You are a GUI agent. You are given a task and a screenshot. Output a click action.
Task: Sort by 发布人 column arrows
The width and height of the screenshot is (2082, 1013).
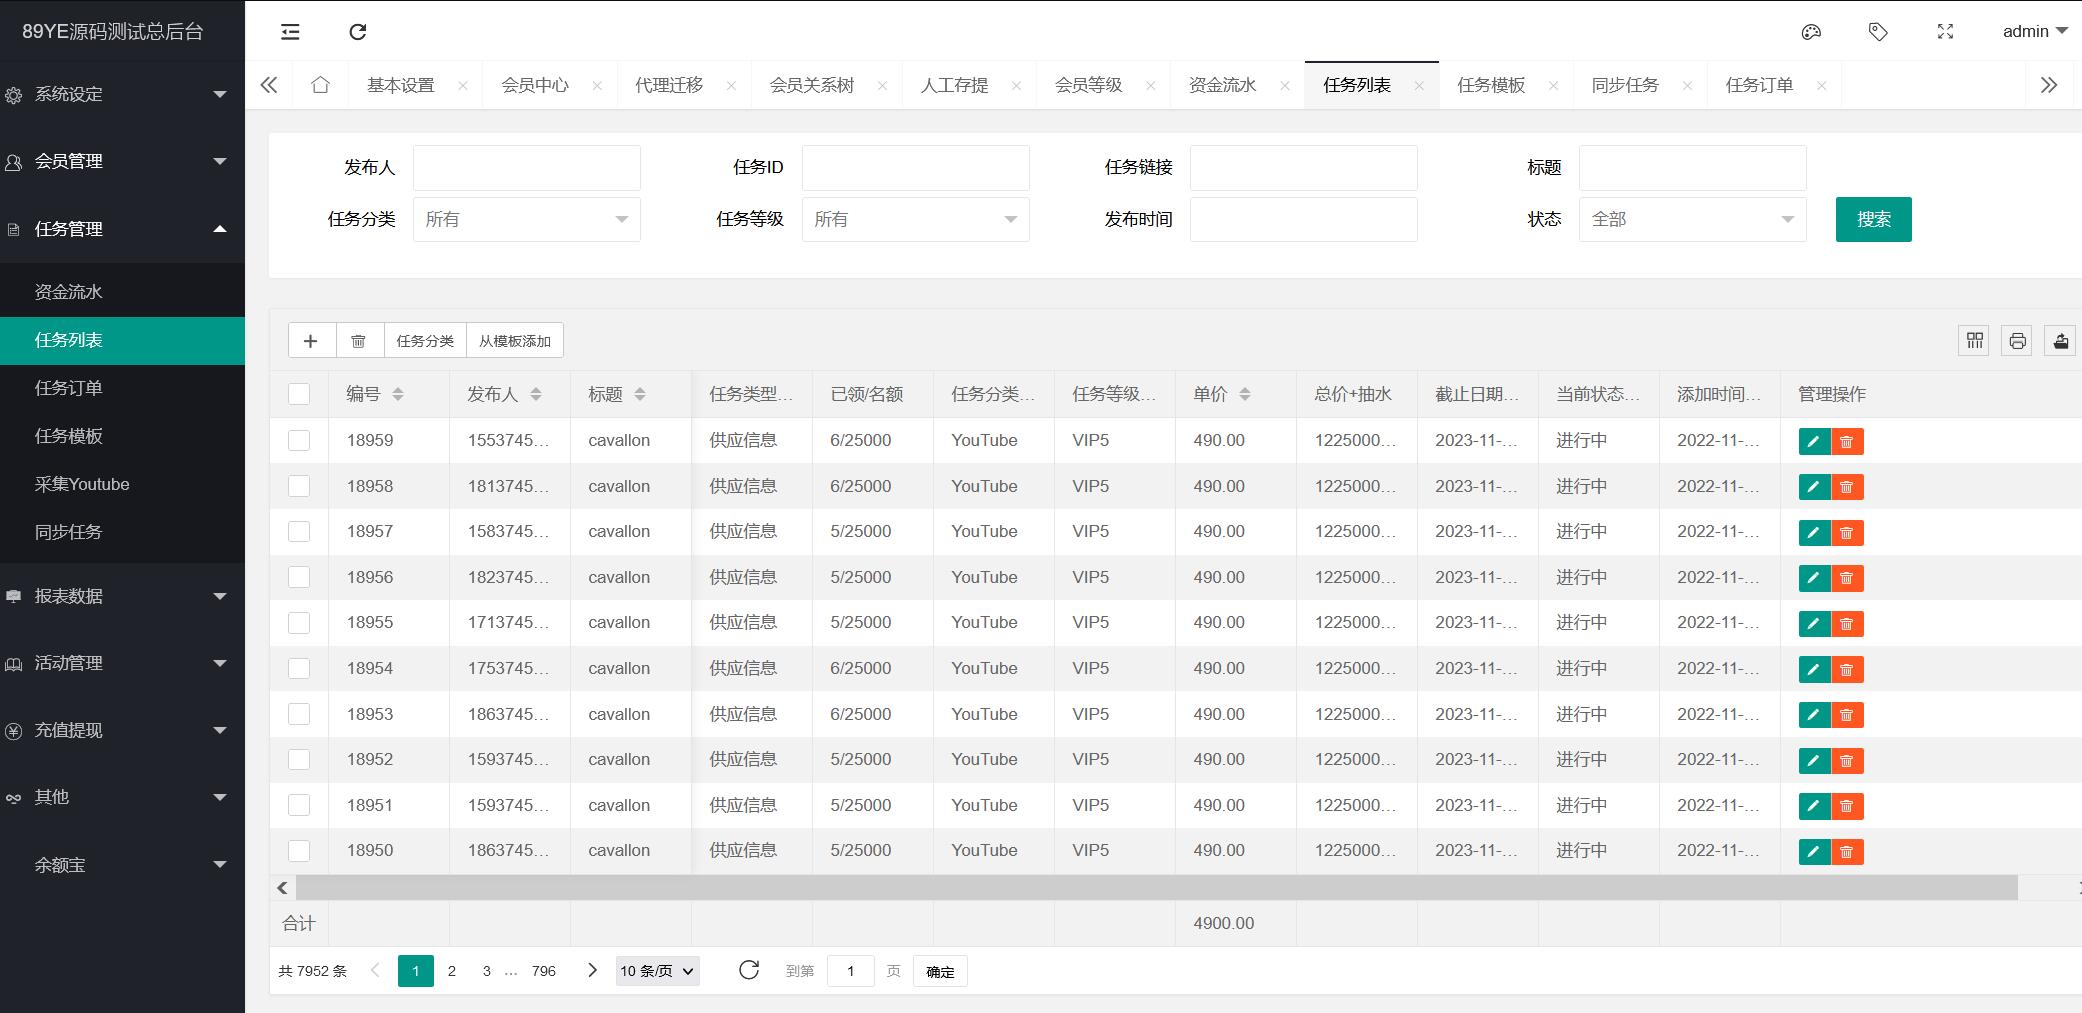tap(536, 395)
